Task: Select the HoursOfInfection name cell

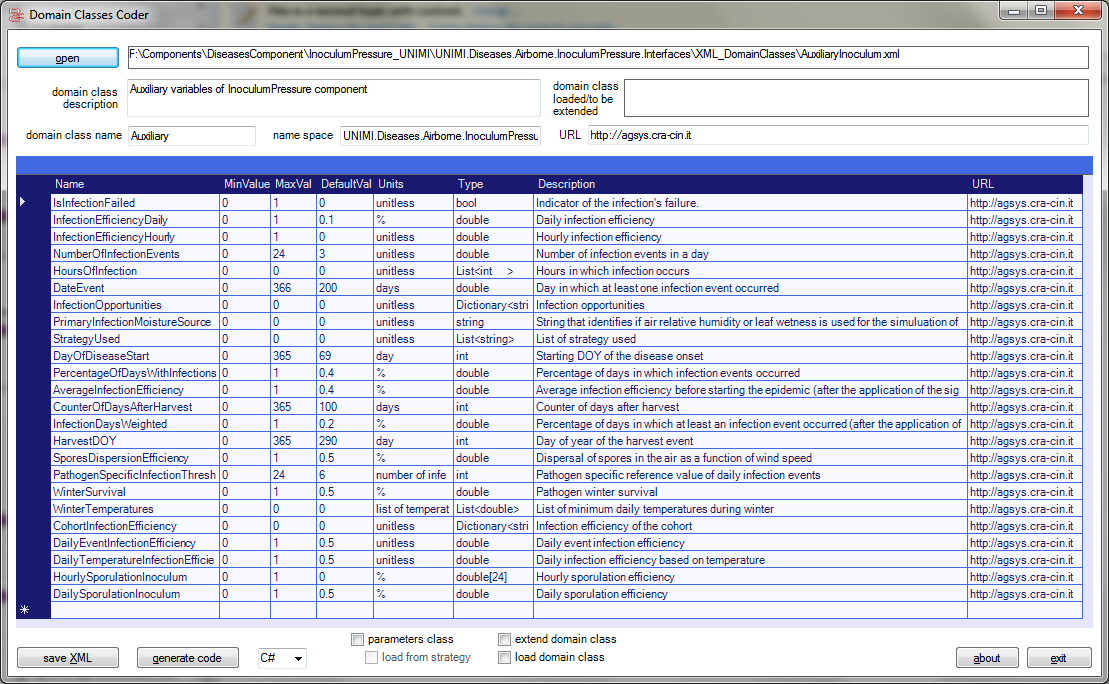Action: [135, 271]
